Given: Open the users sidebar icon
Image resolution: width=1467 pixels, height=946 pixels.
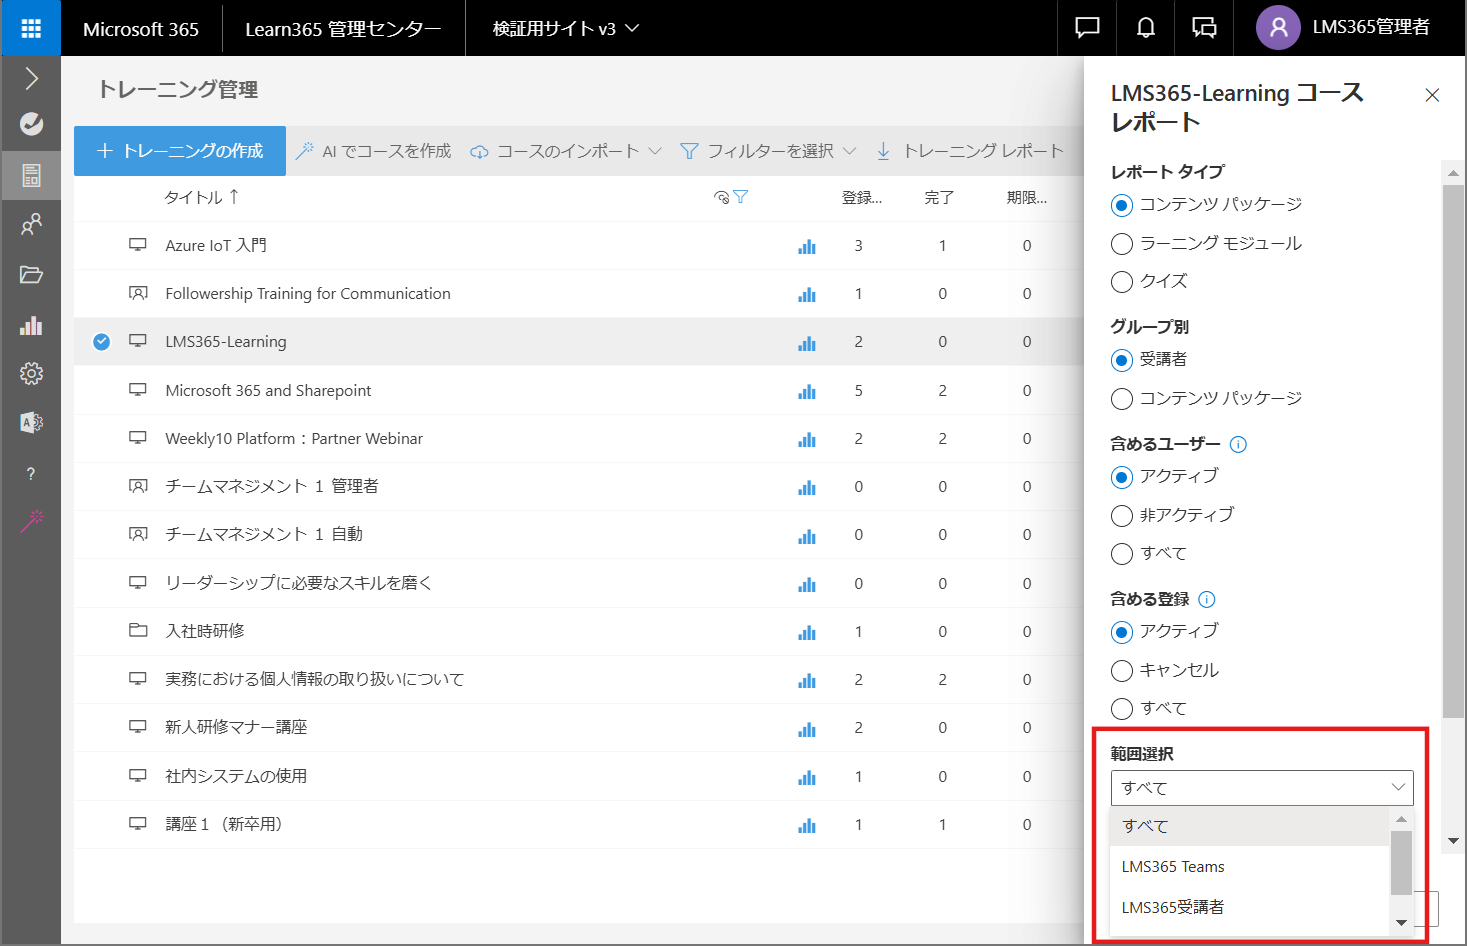Looking at the screenshot, I should pos(31,224).
